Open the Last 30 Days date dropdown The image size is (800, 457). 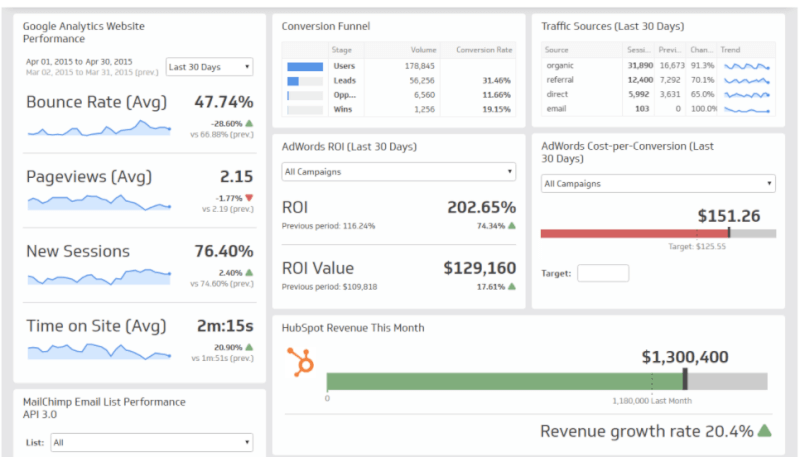210,67
